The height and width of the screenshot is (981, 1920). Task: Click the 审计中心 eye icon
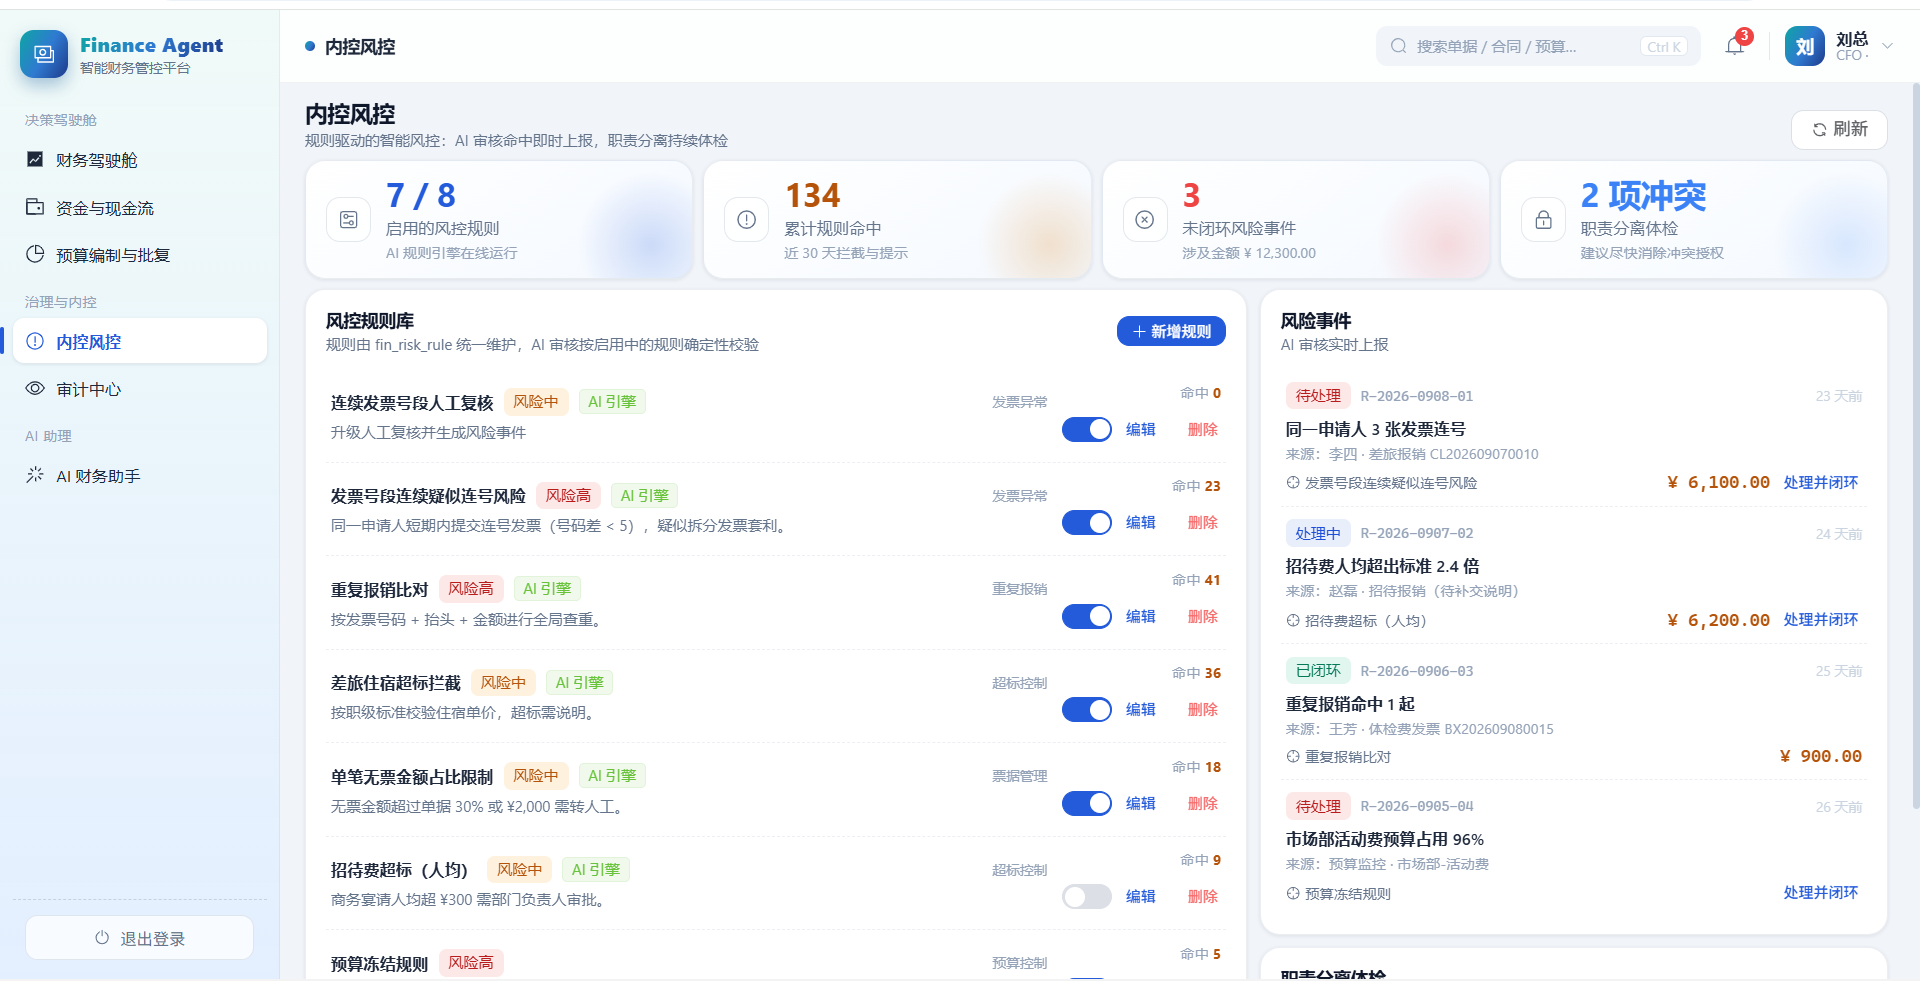tap(35, 388)
